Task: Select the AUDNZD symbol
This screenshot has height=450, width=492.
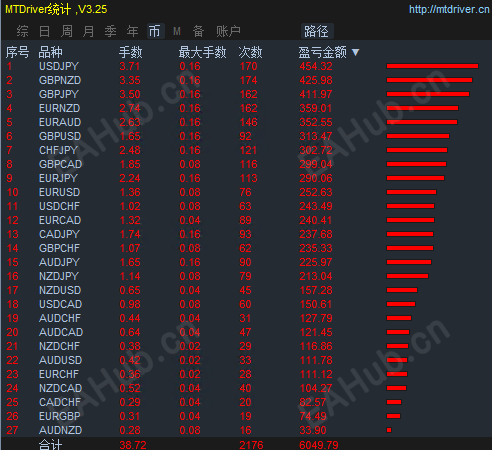Action: point(60,430)
